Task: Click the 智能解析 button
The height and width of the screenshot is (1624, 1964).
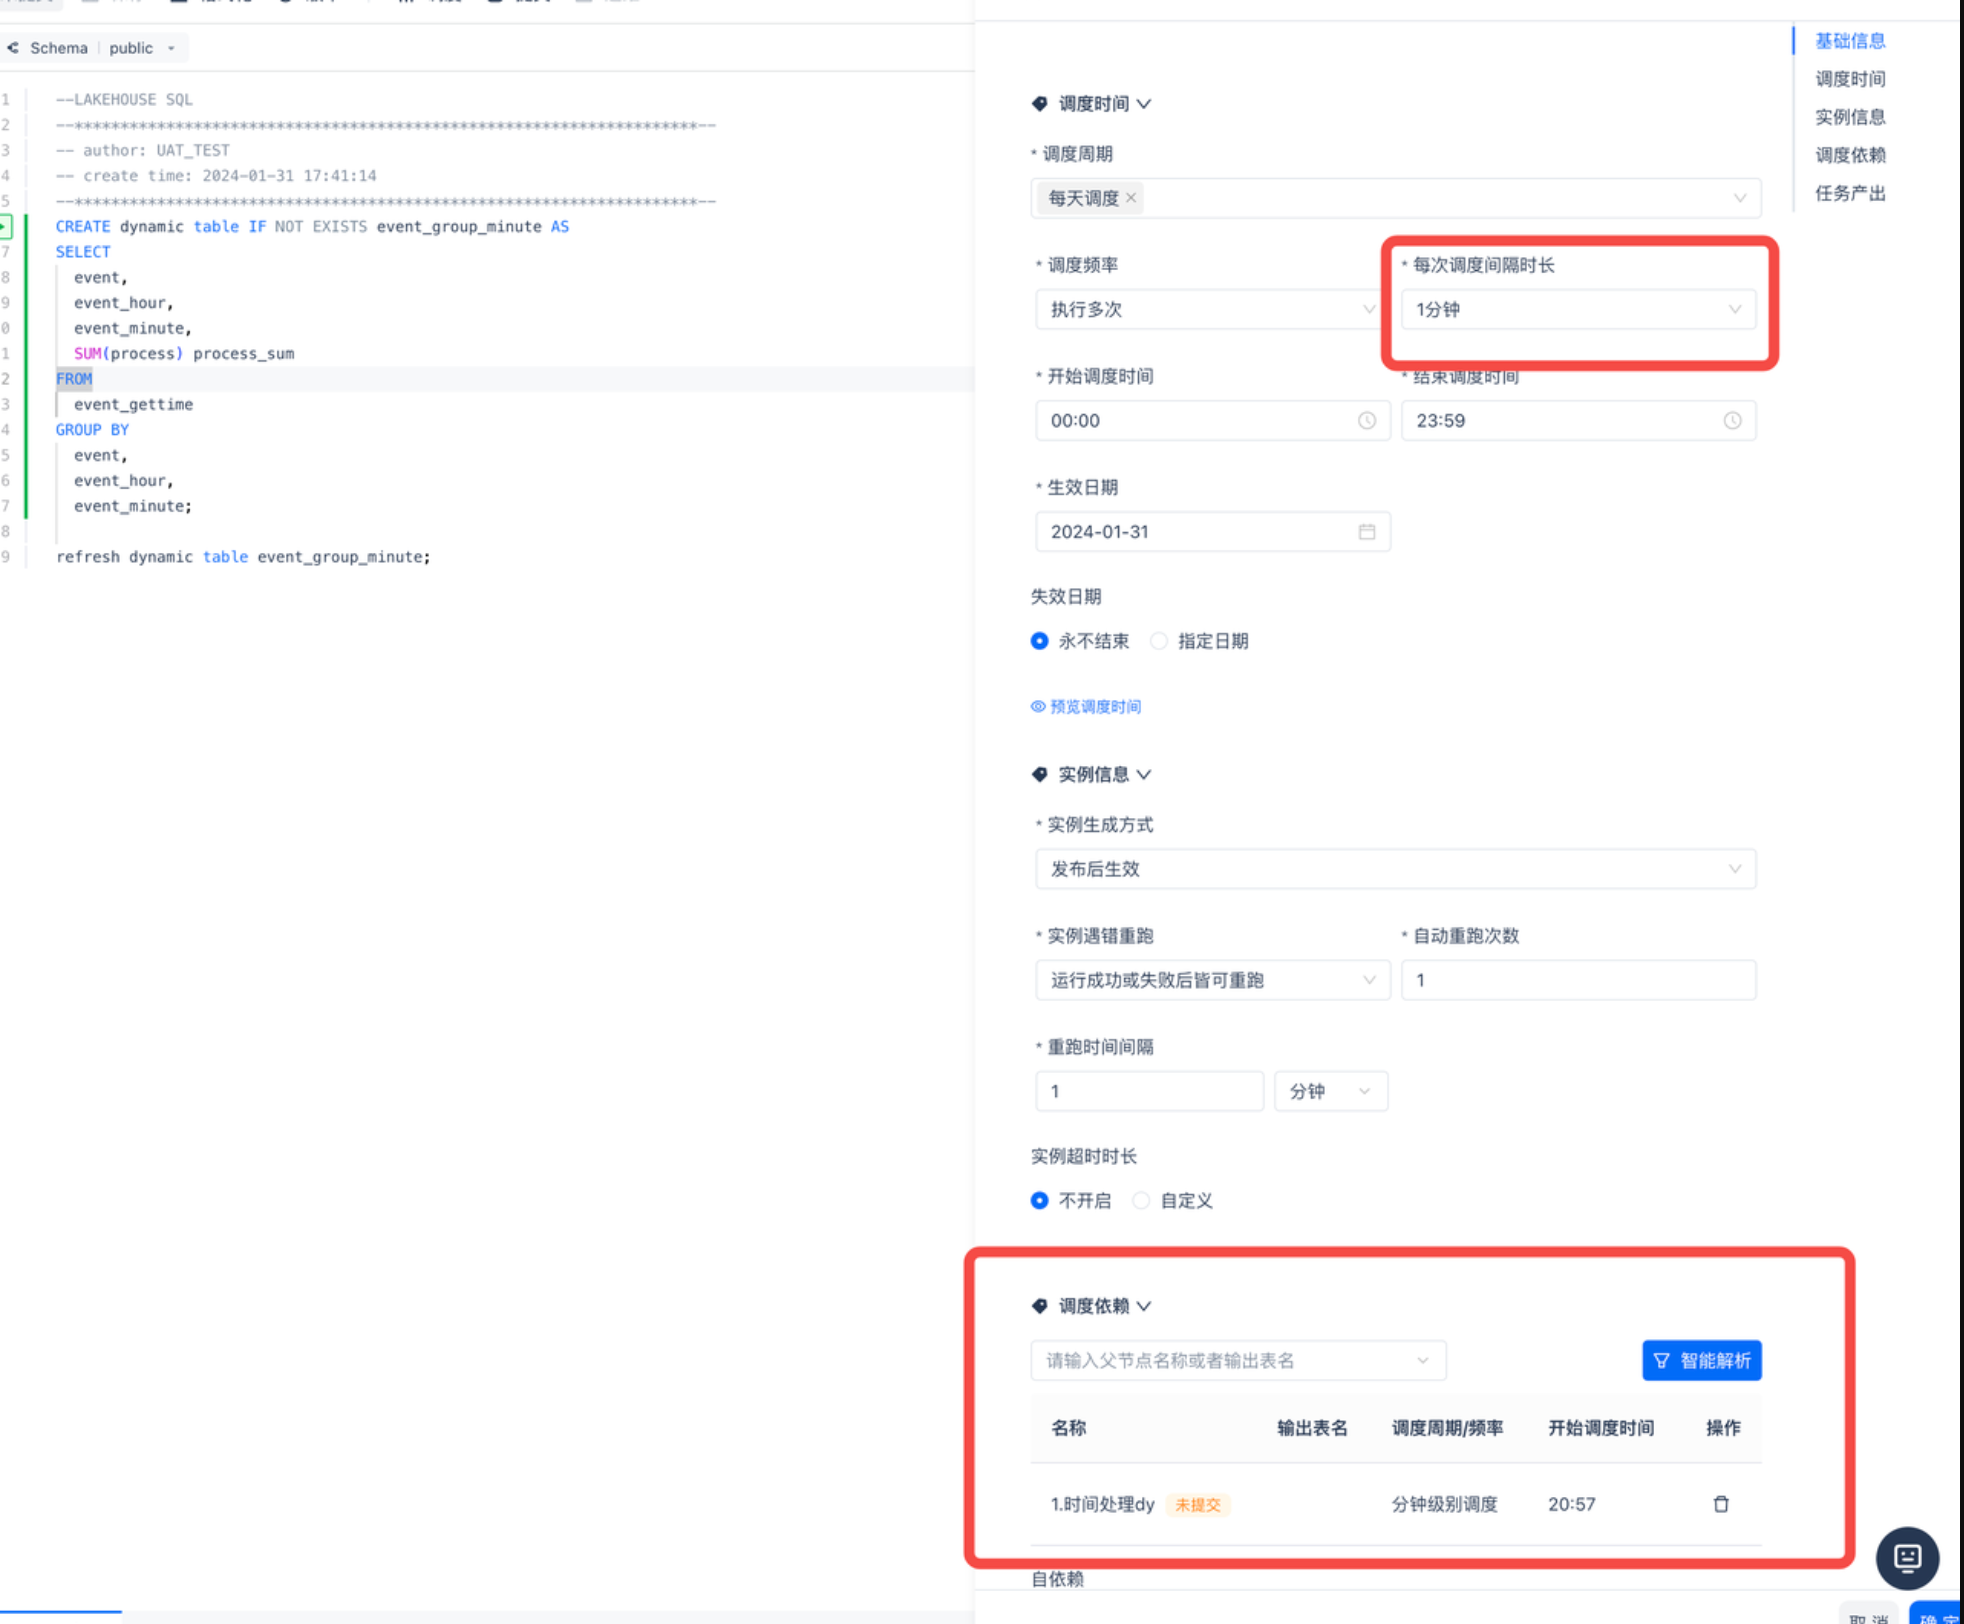Action: coord(1701,1360)
